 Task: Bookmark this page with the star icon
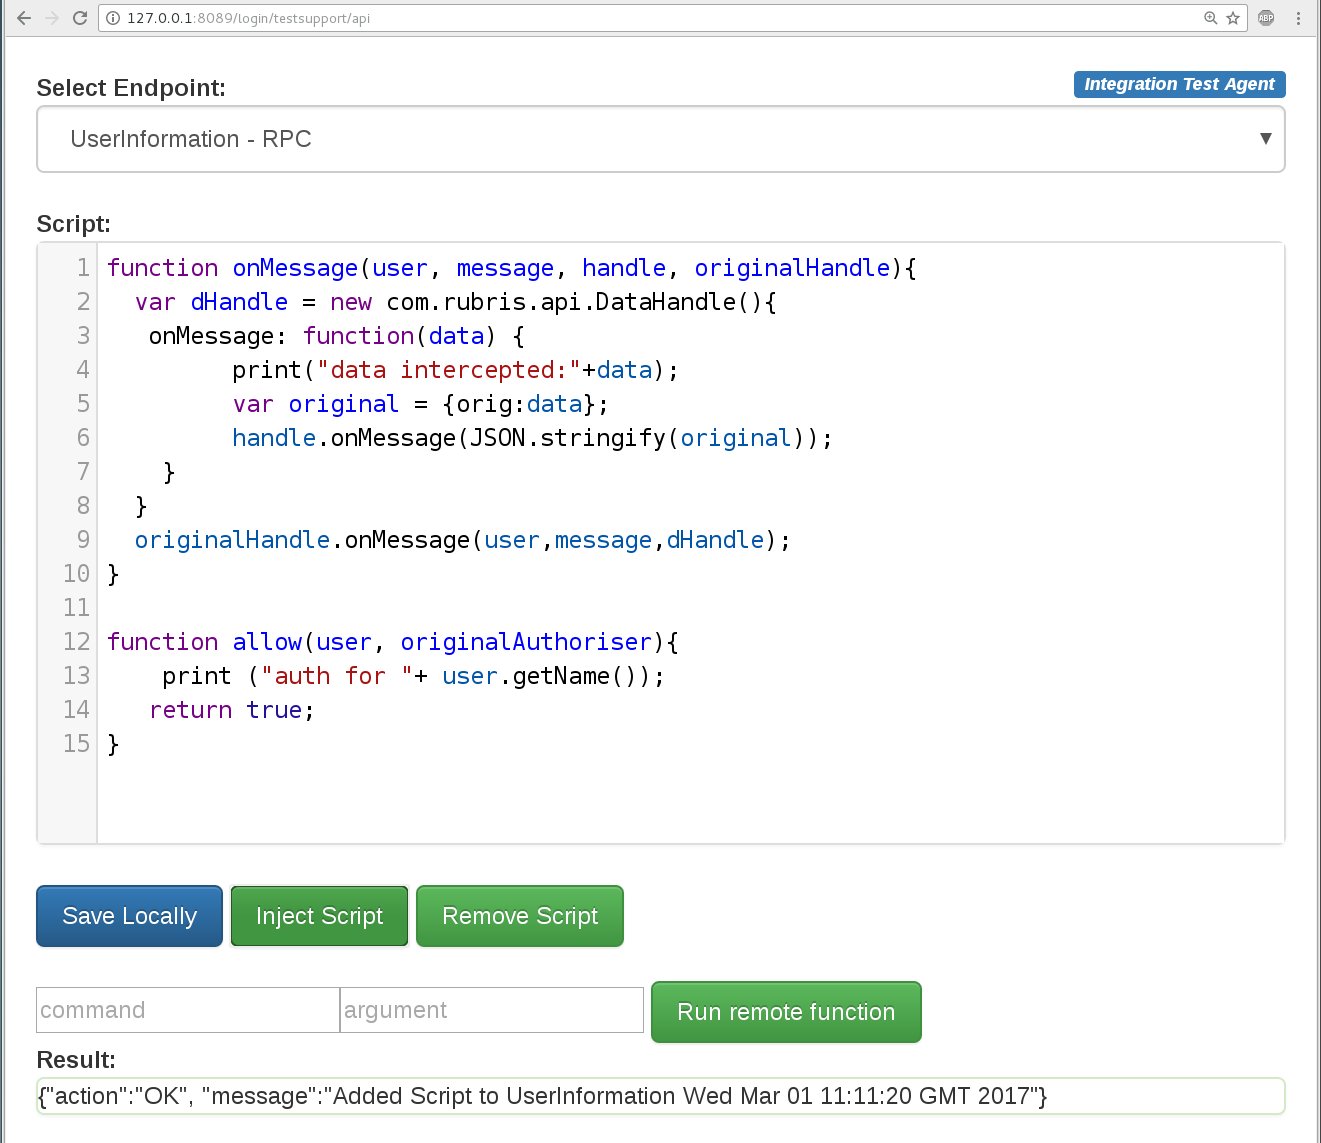point(1233,18)
